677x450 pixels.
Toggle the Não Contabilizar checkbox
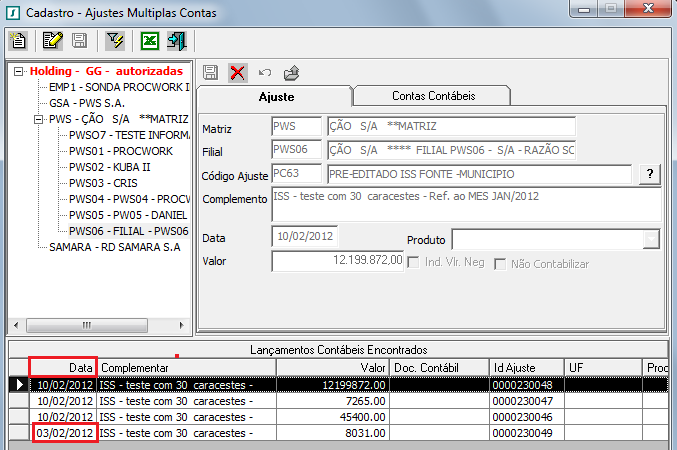(499, 263)
